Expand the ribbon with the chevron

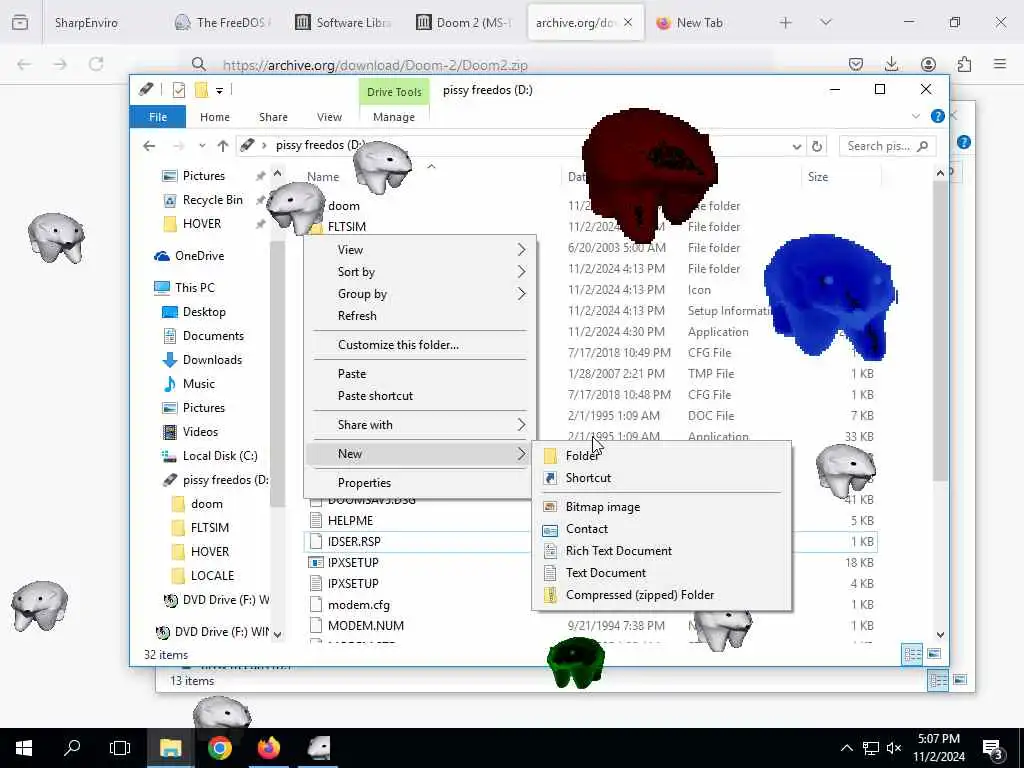pos(916,116)
